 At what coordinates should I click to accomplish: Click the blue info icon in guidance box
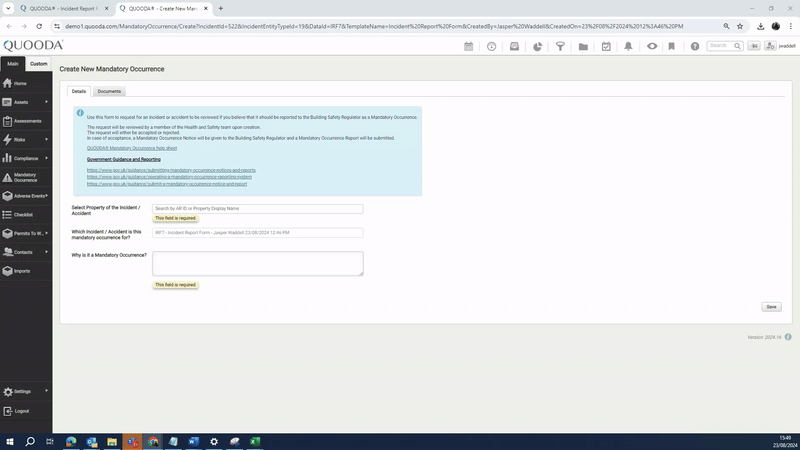pyautogui.click(x=80, y=113)
